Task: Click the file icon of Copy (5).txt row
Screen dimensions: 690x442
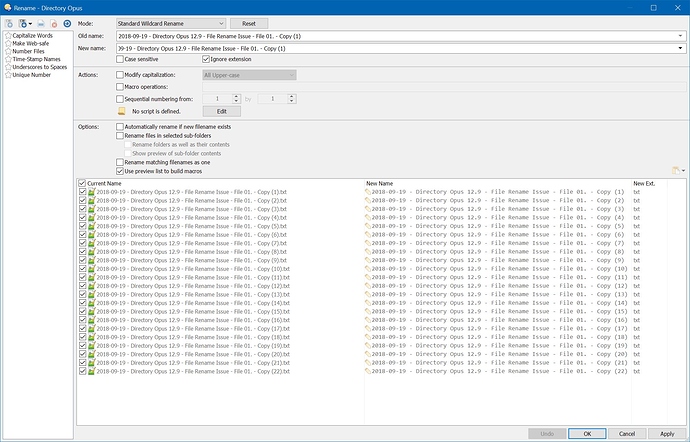Action: (92, 226)
